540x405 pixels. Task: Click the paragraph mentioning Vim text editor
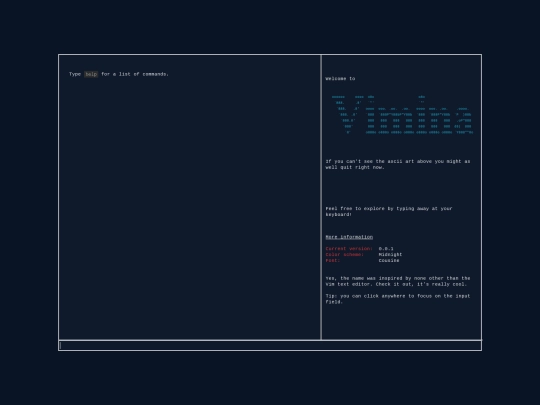pos(398,281)
